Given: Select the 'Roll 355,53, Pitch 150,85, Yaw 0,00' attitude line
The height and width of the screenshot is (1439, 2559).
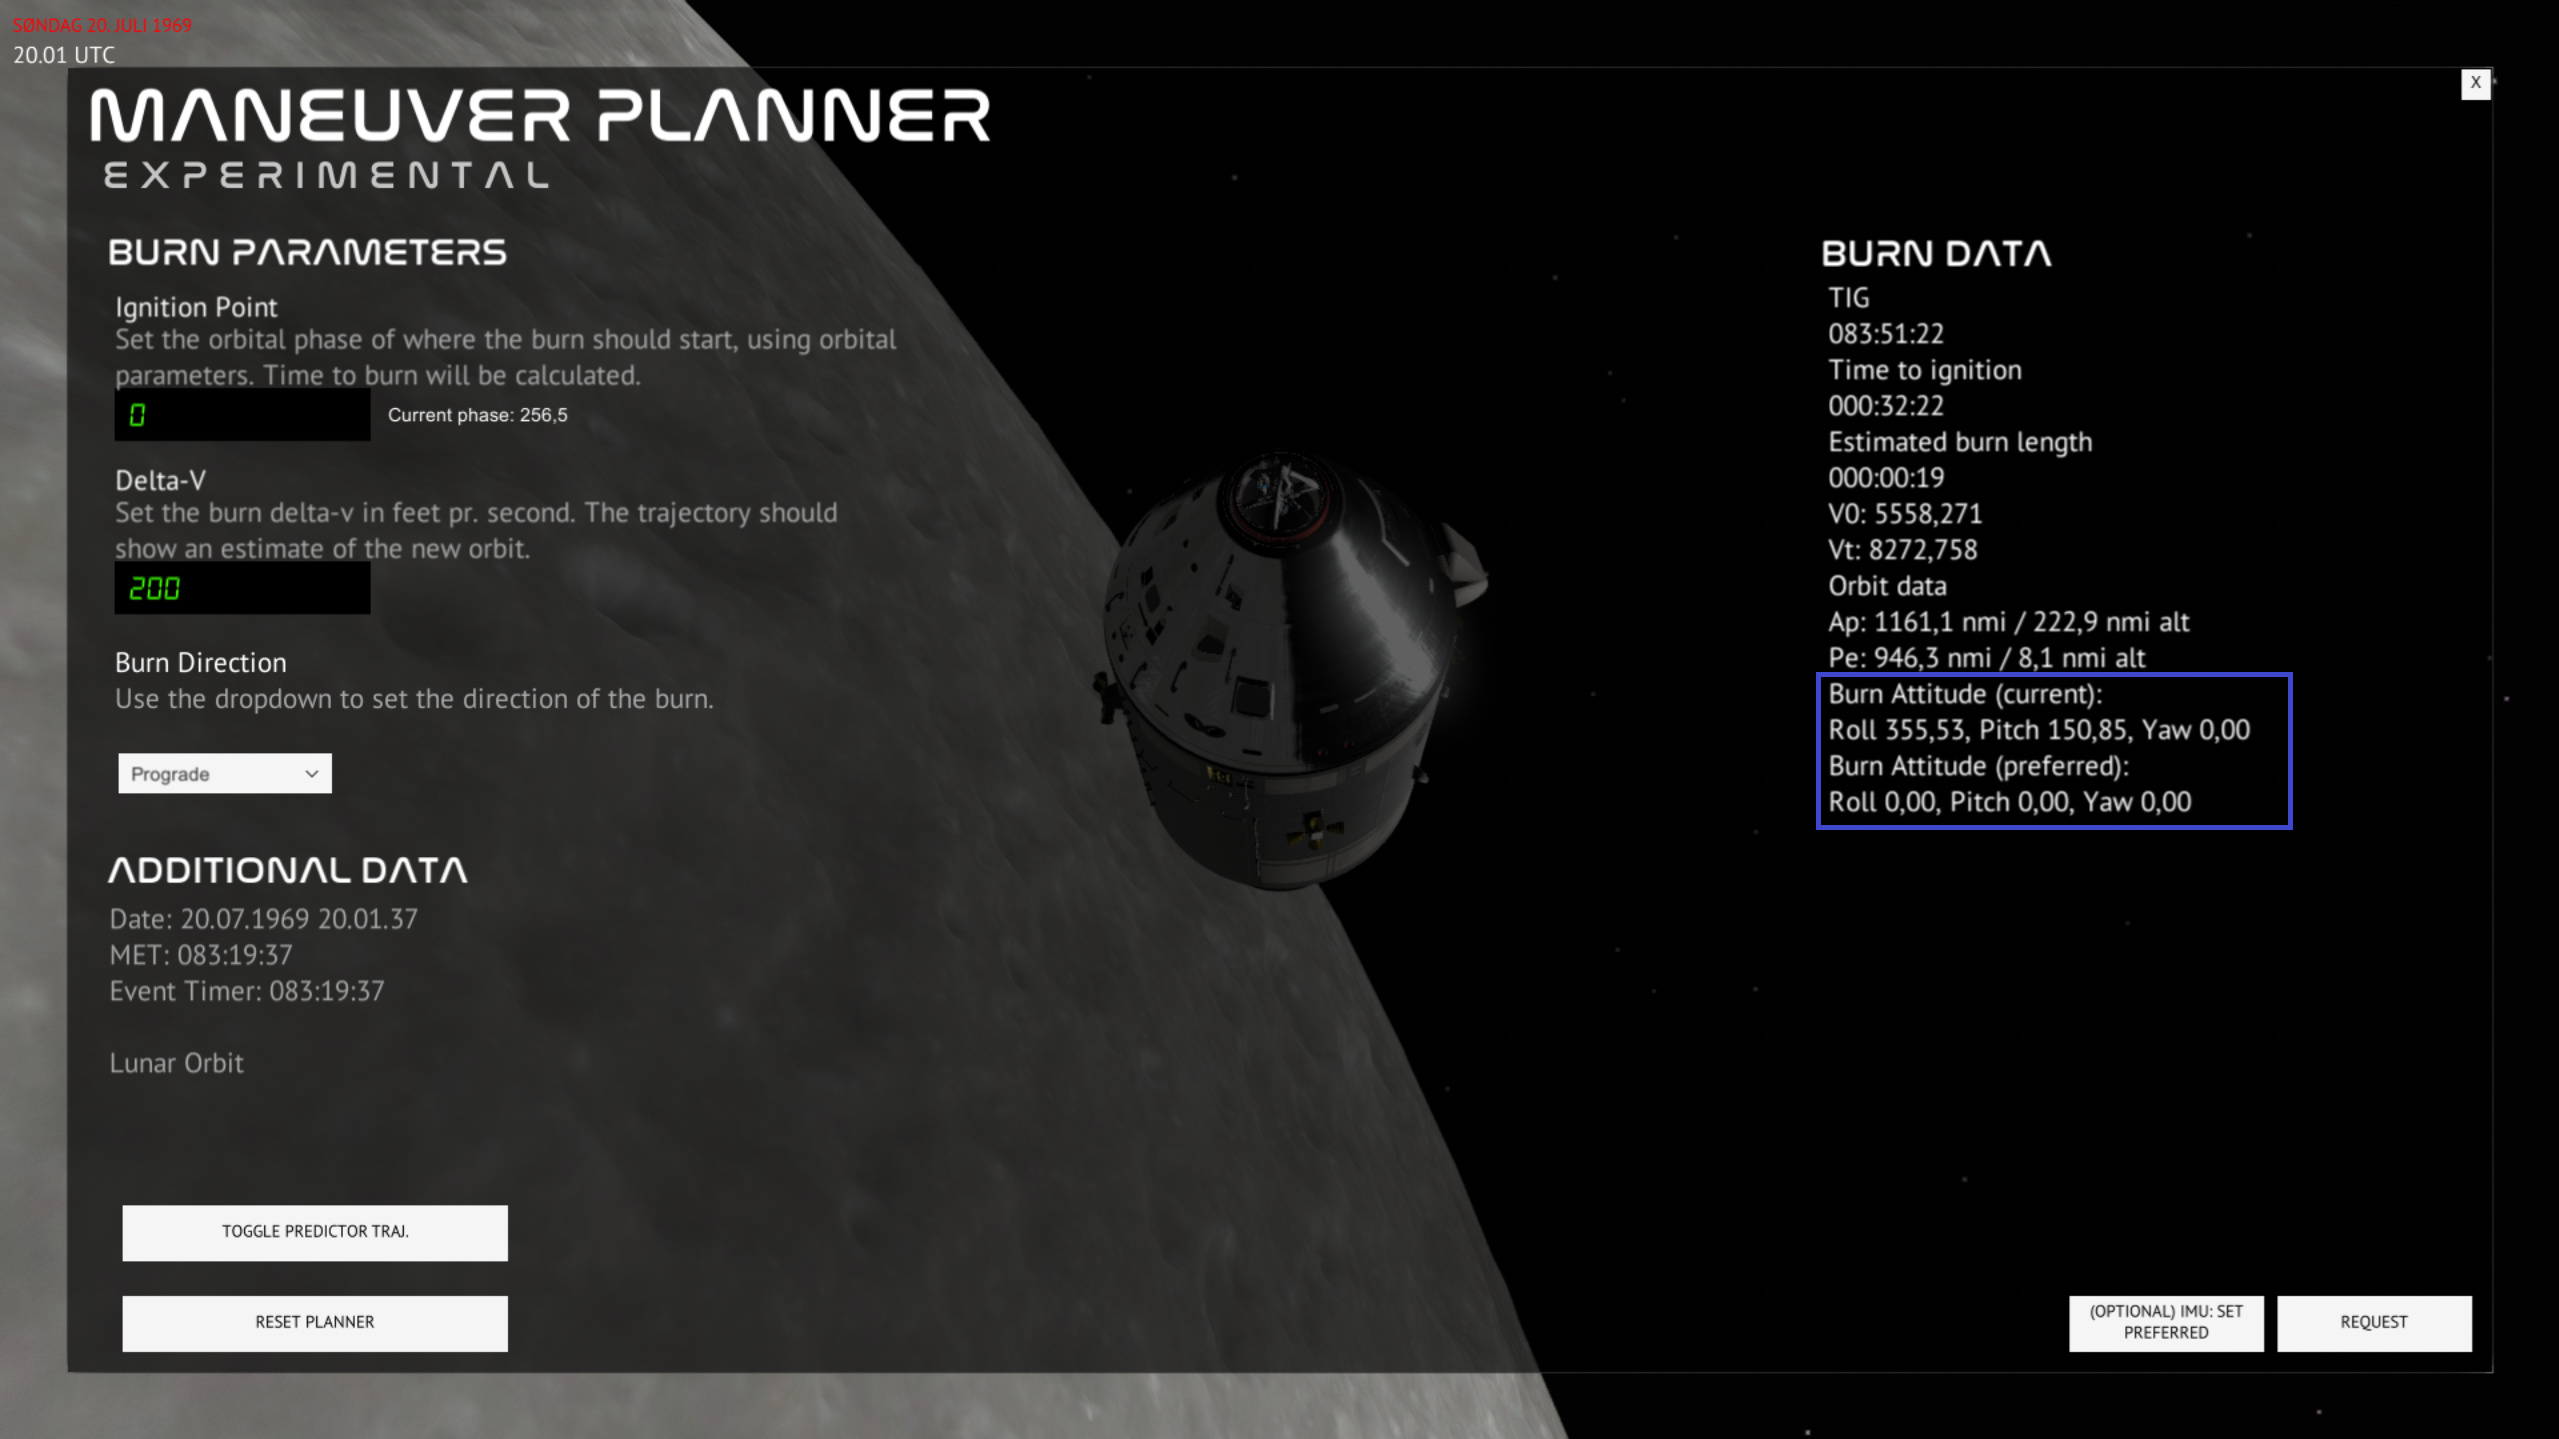Looking at the screenshot, I should tap(2039, 730).
